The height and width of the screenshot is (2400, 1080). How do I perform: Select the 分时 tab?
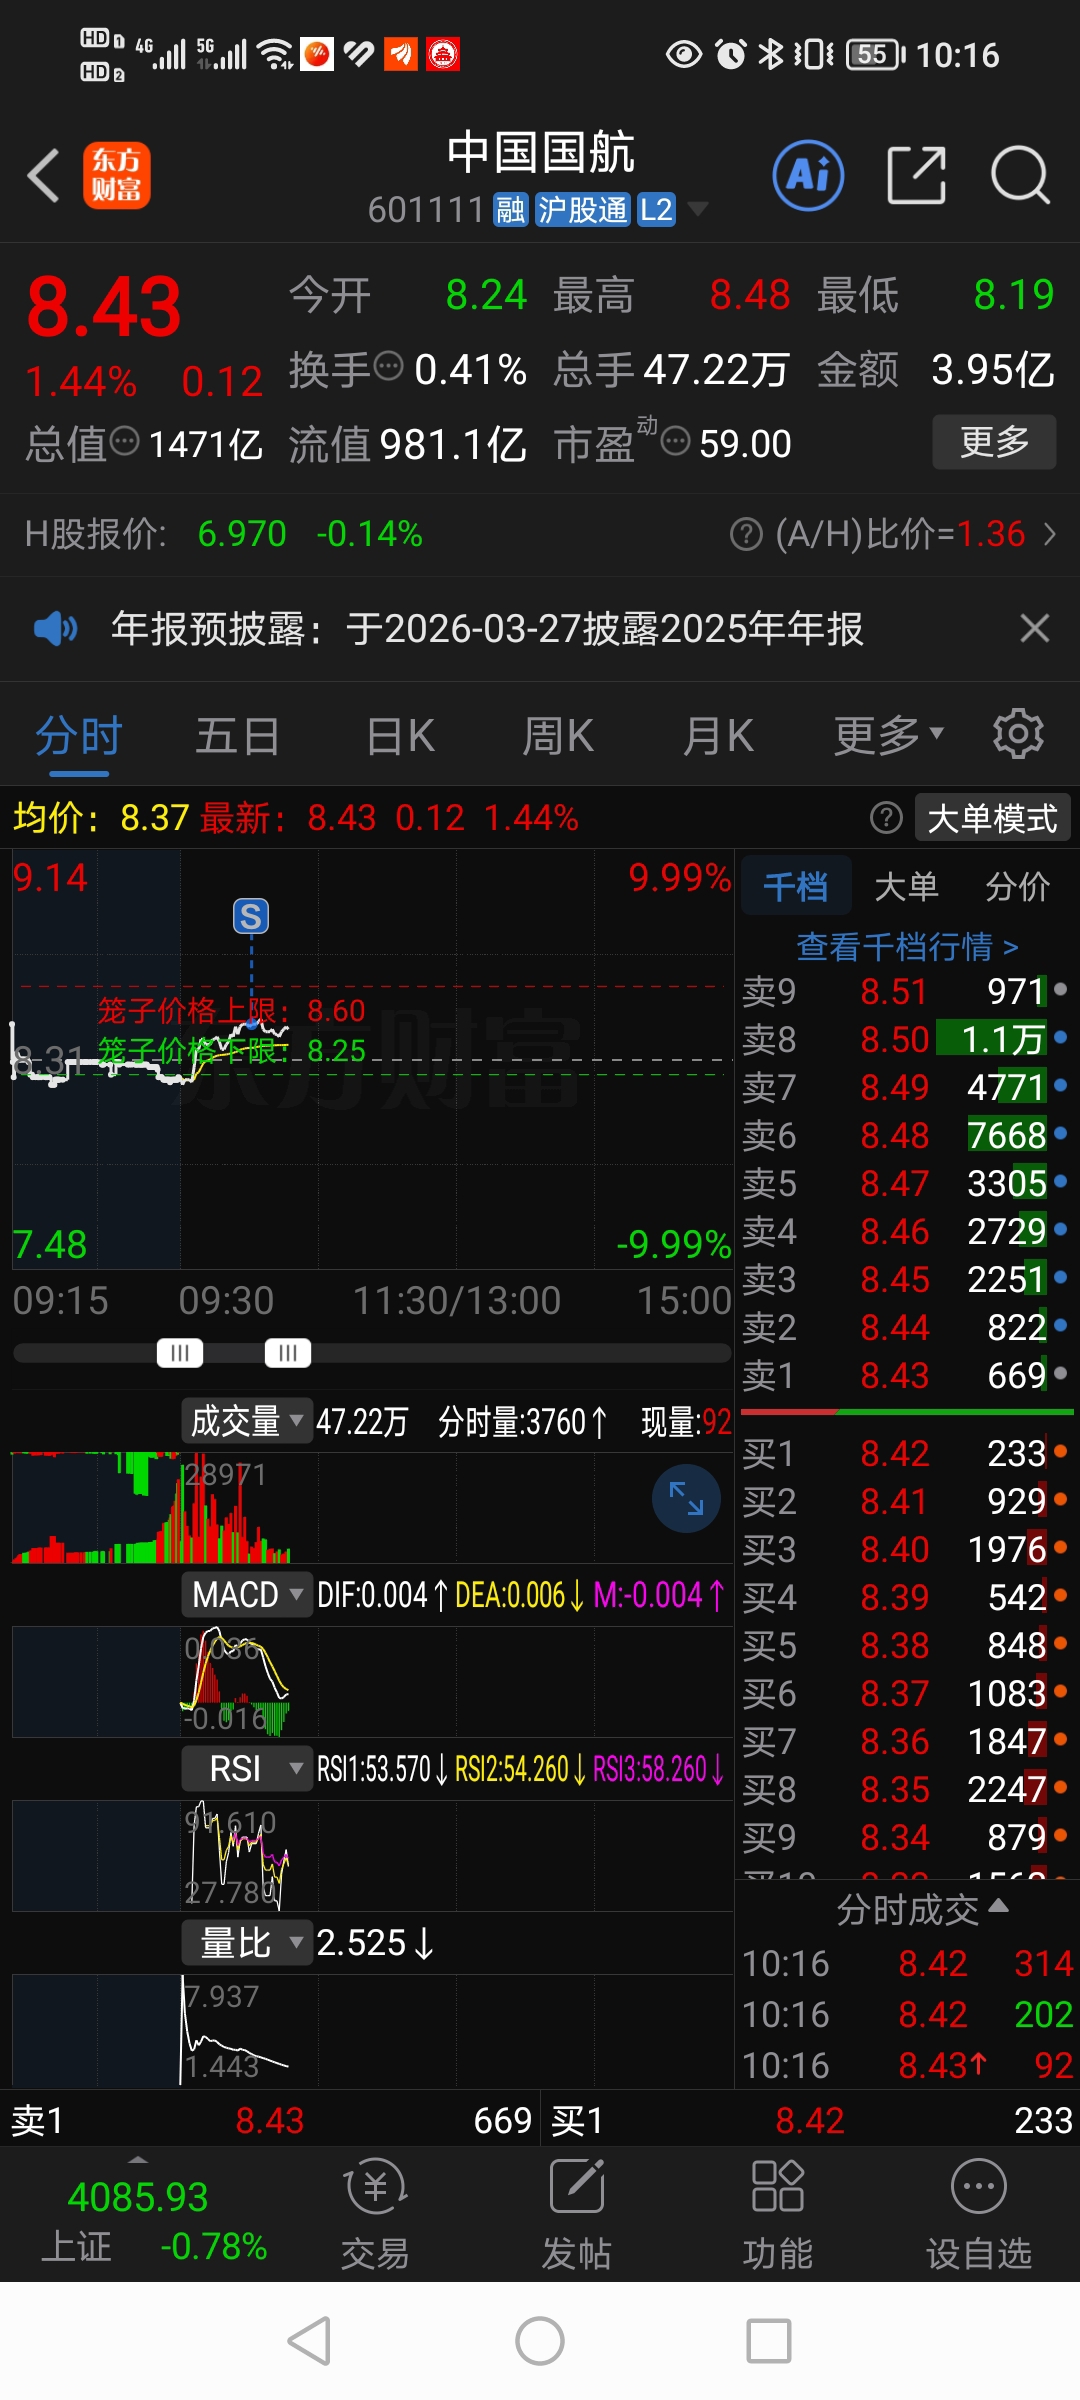(x=78, y=737)
